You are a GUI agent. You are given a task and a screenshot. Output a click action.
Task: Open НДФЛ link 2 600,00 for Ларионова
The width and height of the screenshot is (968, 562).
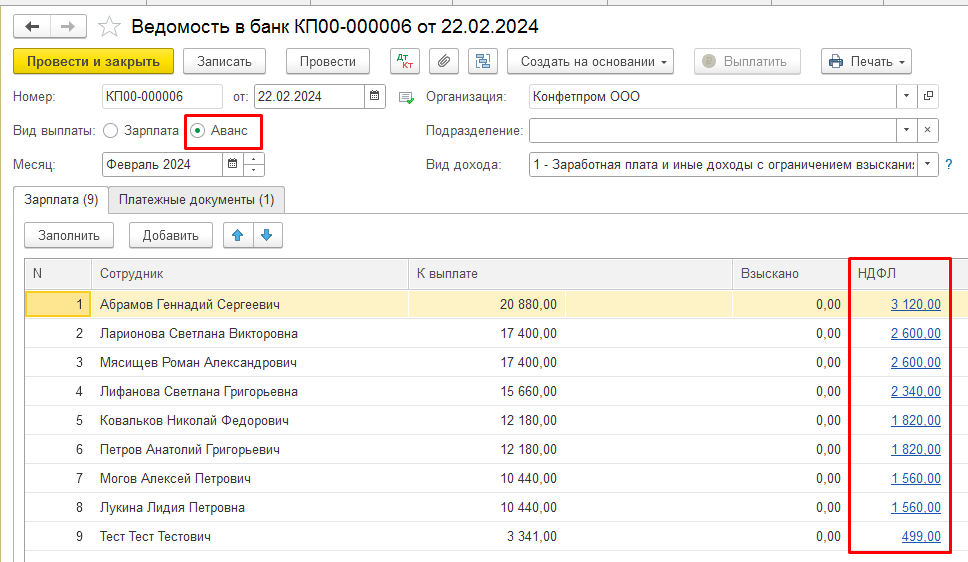point(916,333)
